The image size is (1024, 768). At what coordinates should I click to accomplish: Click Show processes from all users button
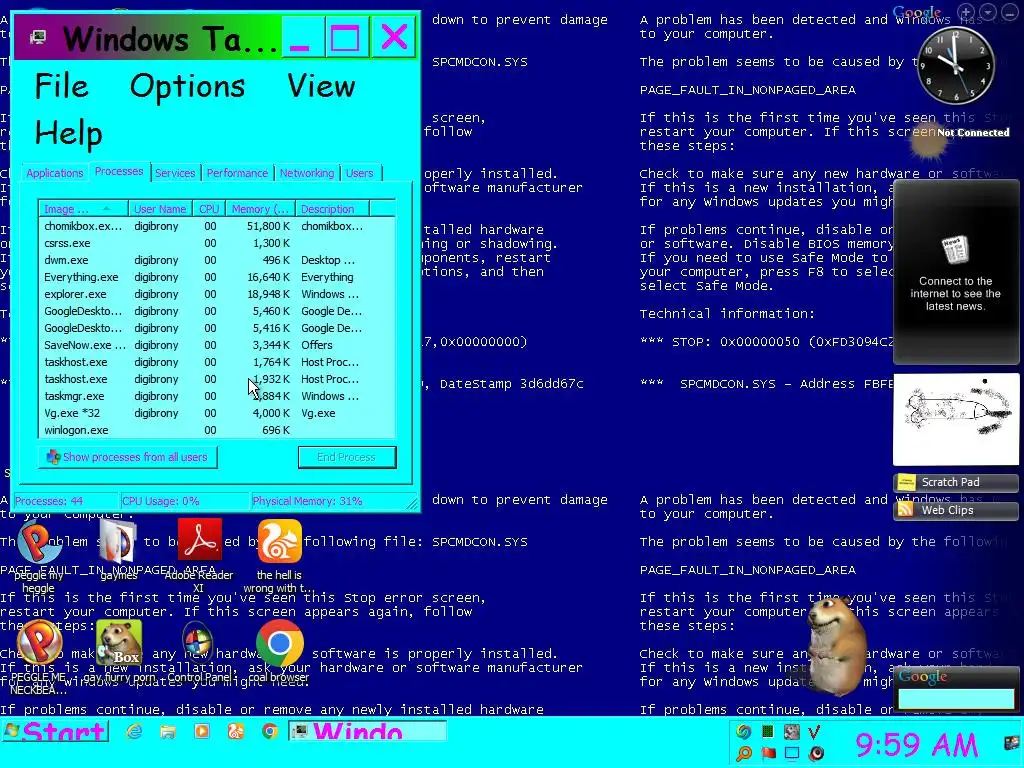pyautogui.click(x=128, y=457)
